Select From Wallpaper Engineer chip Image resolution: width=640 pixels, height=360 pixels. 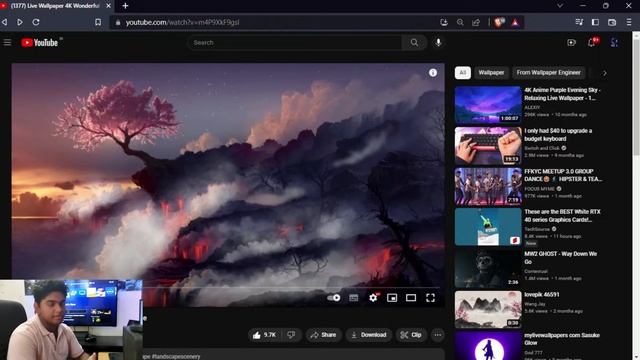pyautogui.click(x=549, y=73)
